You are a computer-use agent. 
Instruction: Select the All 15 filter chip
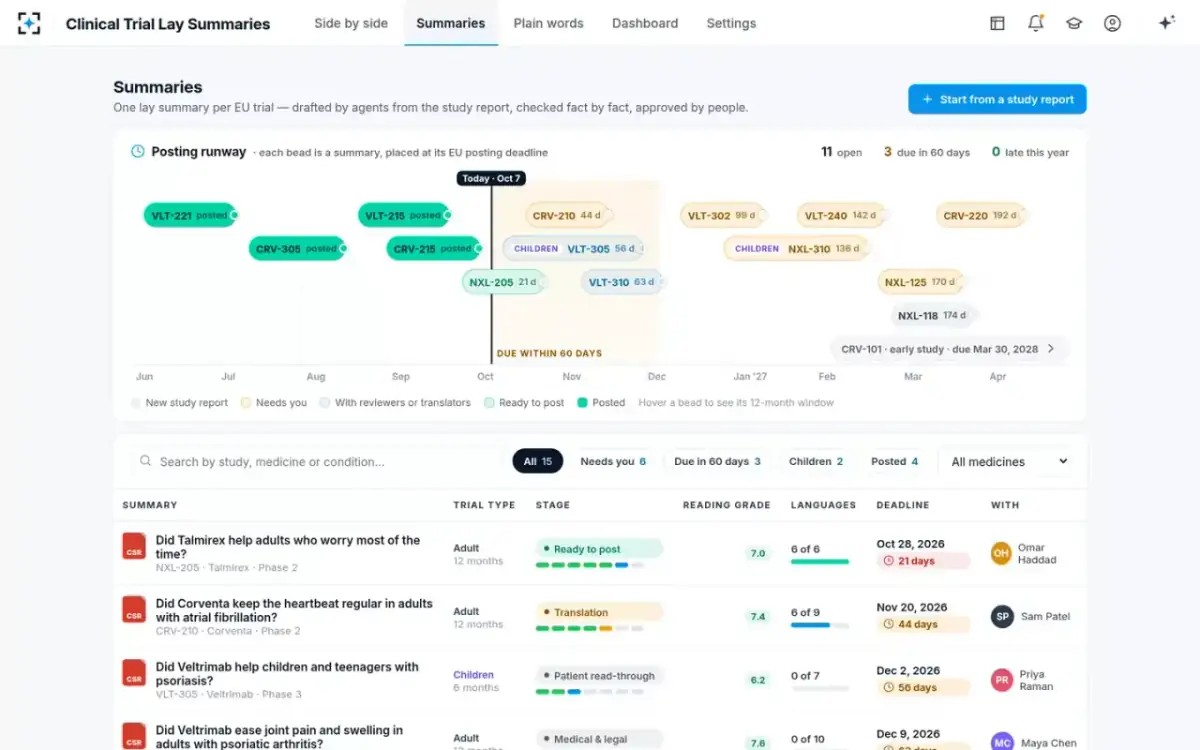click(538, 461)
